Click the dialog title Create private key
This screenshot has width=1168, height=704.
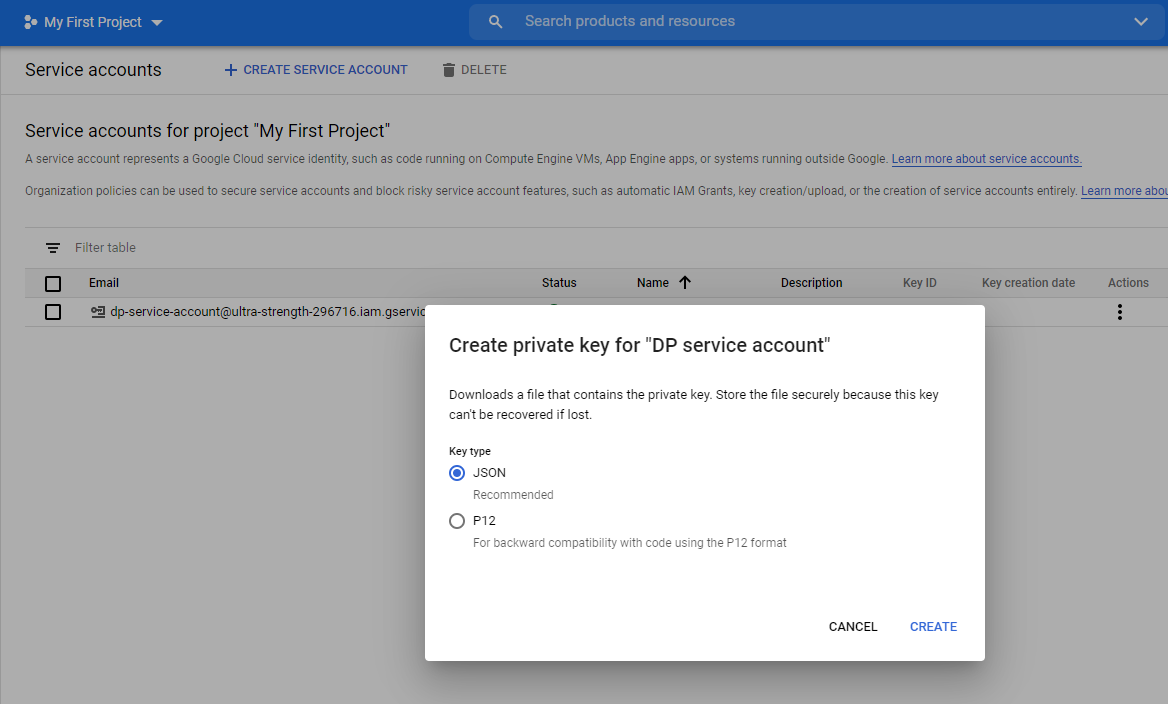[639, 345]
